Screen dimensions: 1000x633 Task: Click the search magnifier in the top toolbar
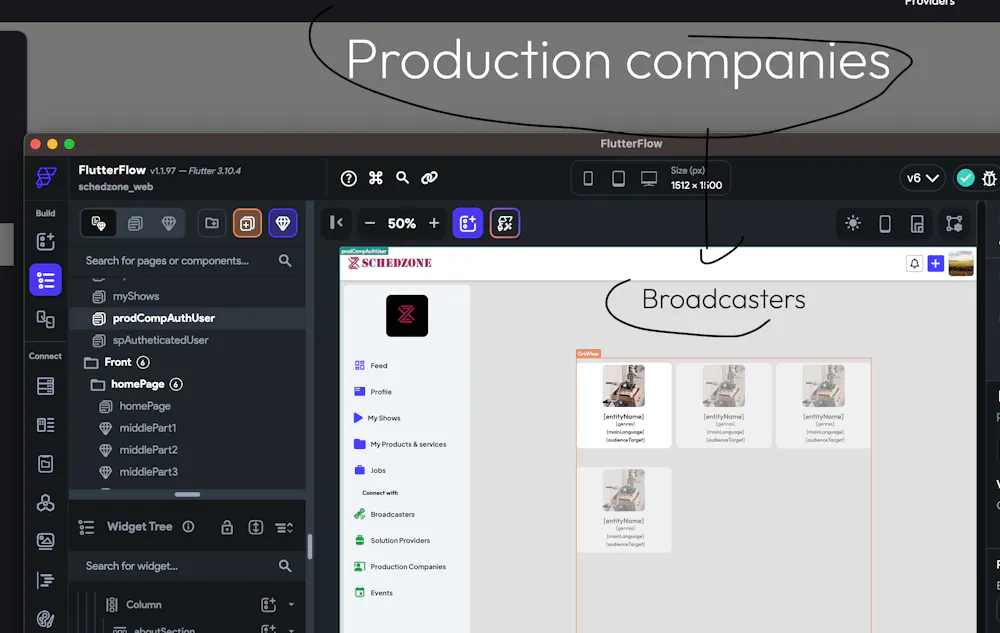click(402, 177)
